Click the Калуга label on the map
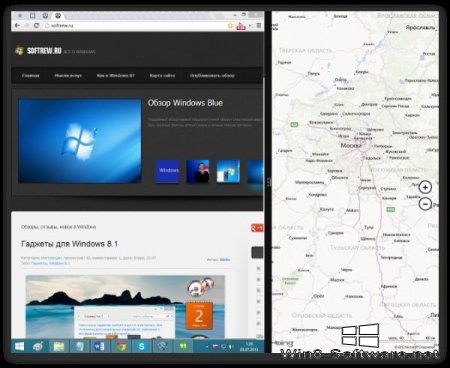The height and width of the screenshot is (368, 450). pyautogui.click(x=327, y=209)
